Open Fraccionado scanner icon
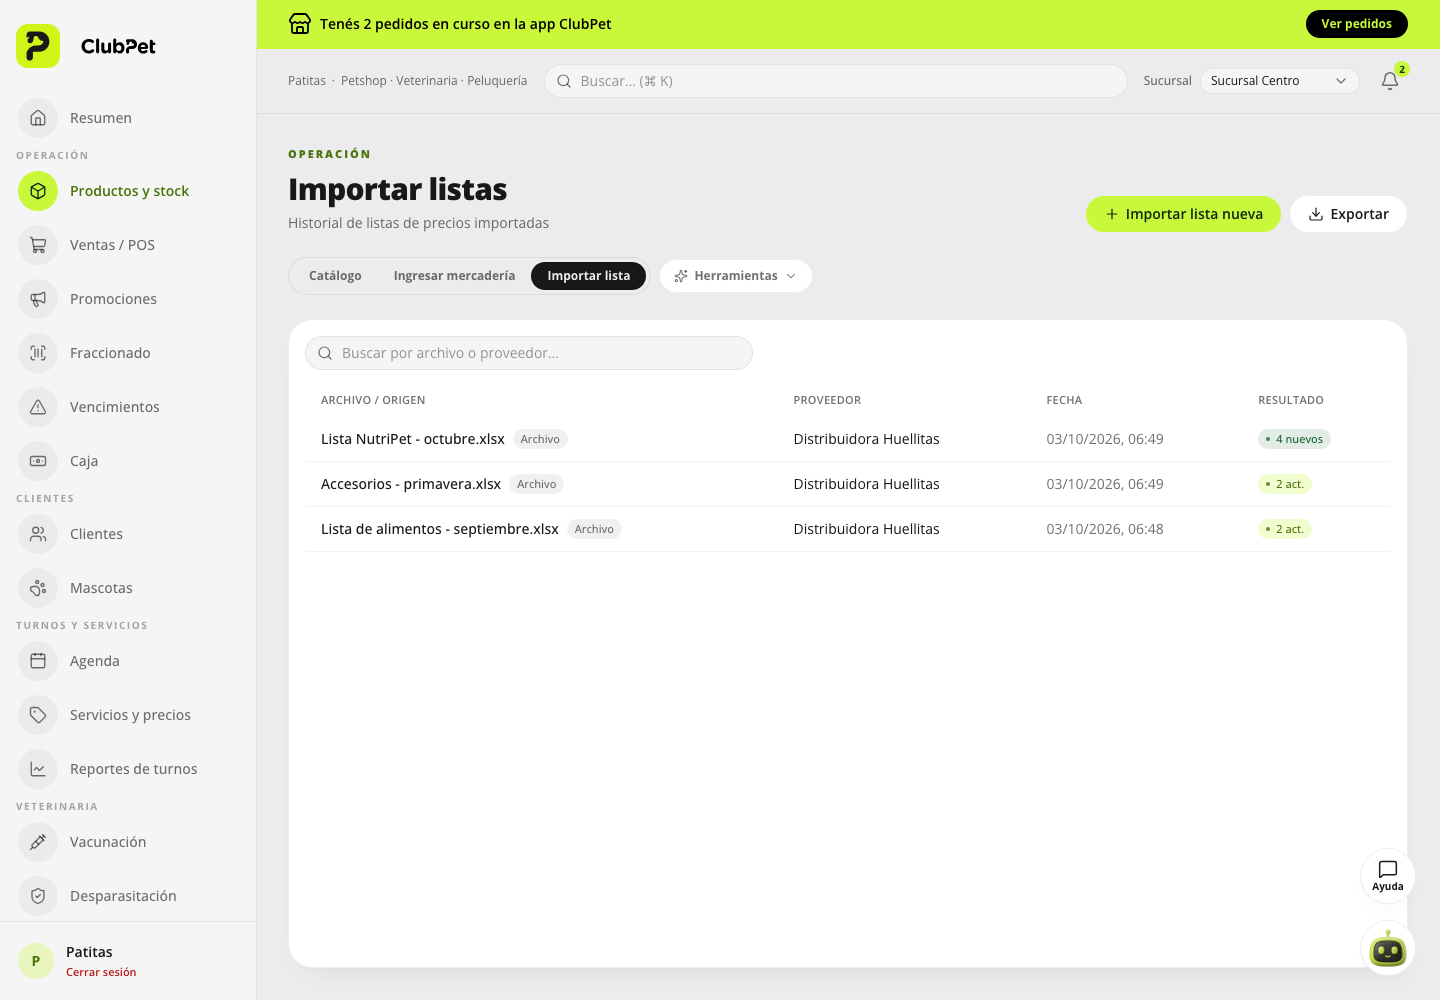The height and width of the screenshot is (1000, 1440). (x=38, y=353)
